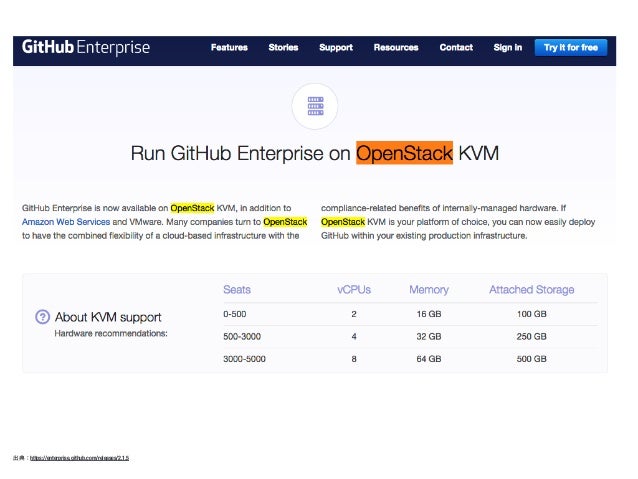Click the Attached Storage column header
Image resolution: width=638 pixels, height=479 pixels.
[x=531, y=290]
